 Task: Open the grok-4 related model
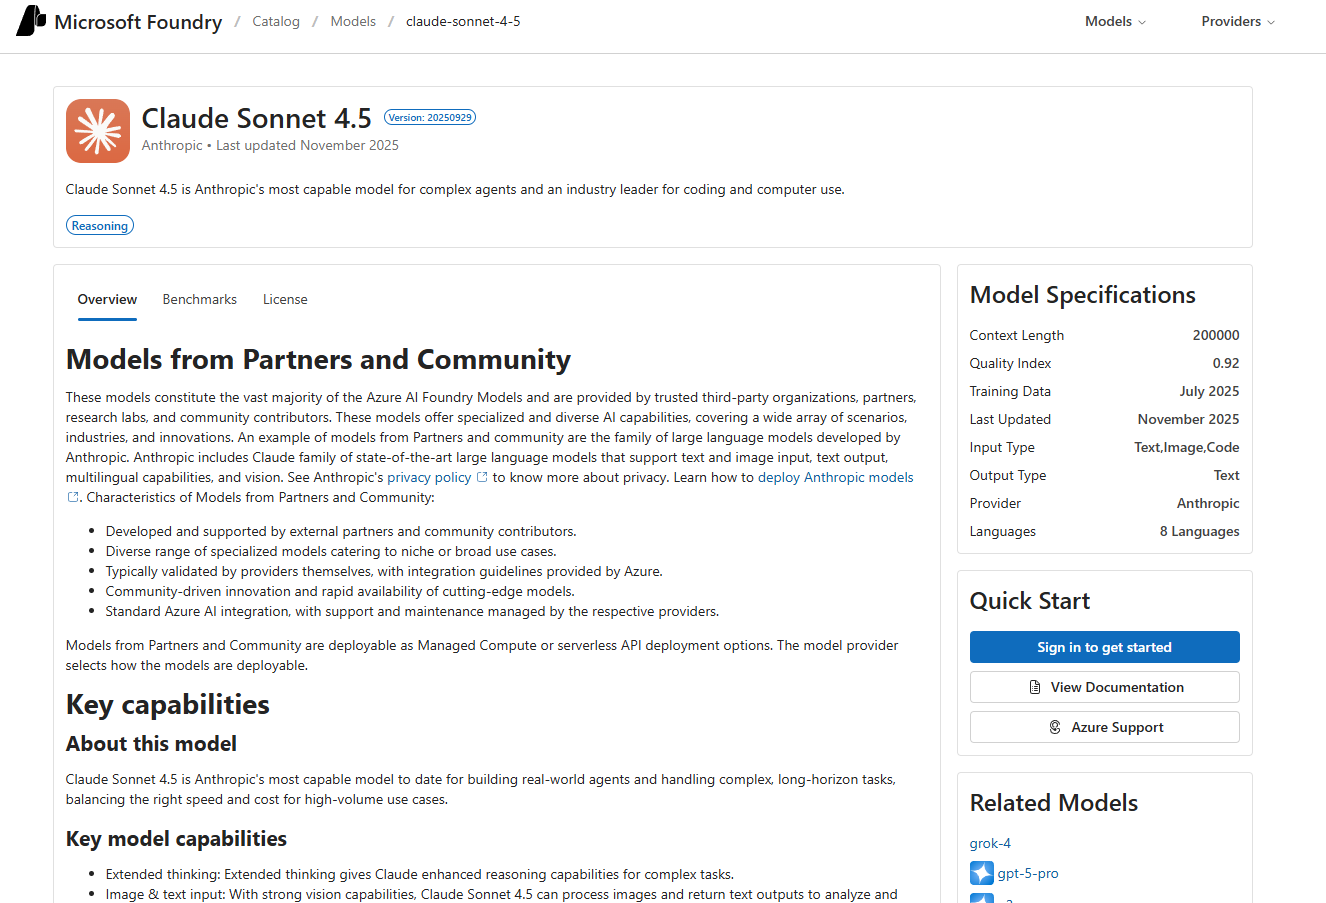[x=990, y=843]
